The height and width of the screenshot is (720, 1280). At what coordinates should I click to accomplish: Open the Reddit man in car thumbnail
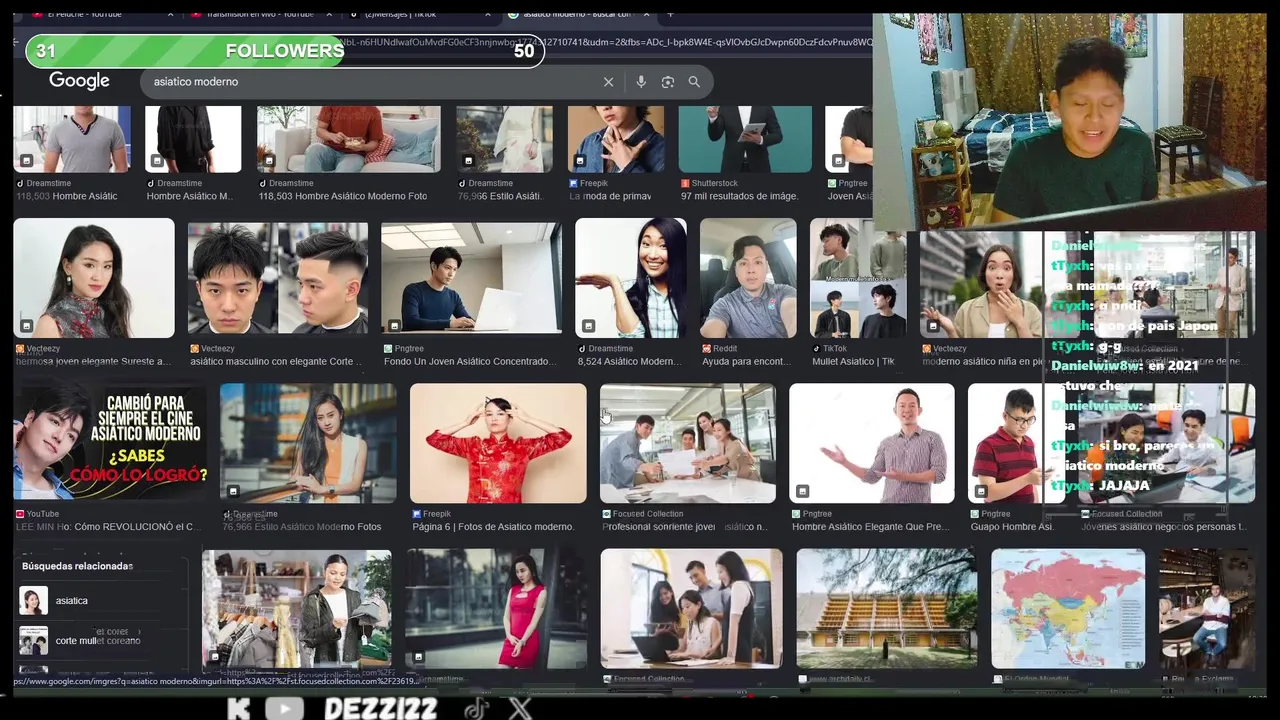(x=748, y=278)
